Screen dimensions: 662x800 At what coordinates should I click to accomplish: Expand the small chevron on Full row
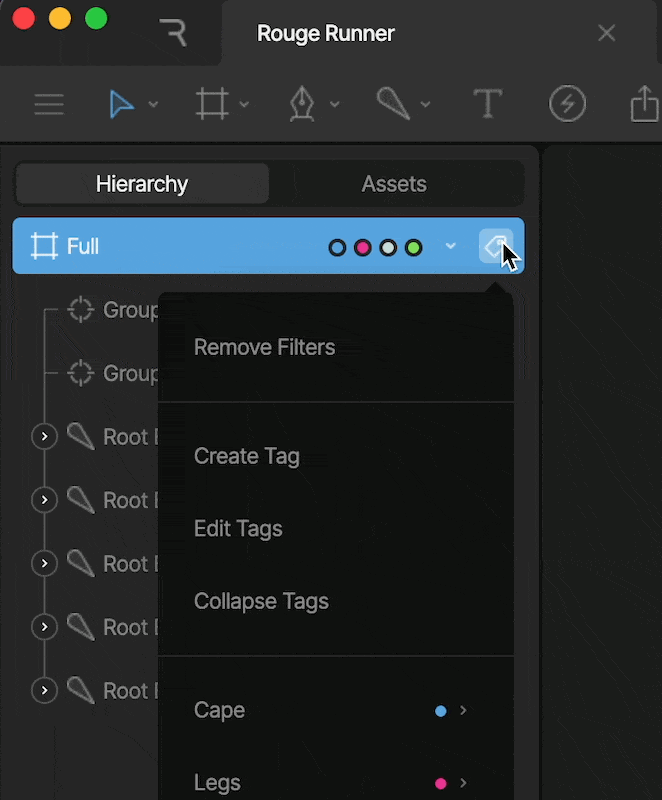coord(450,246)
